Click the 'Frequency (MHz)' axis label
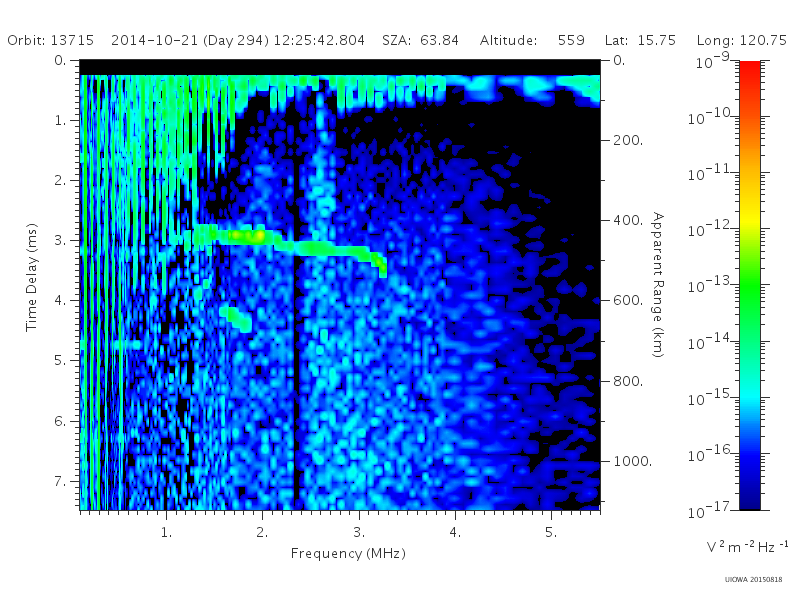The height and width of the screenshot is (600, 800). point(348,553)
